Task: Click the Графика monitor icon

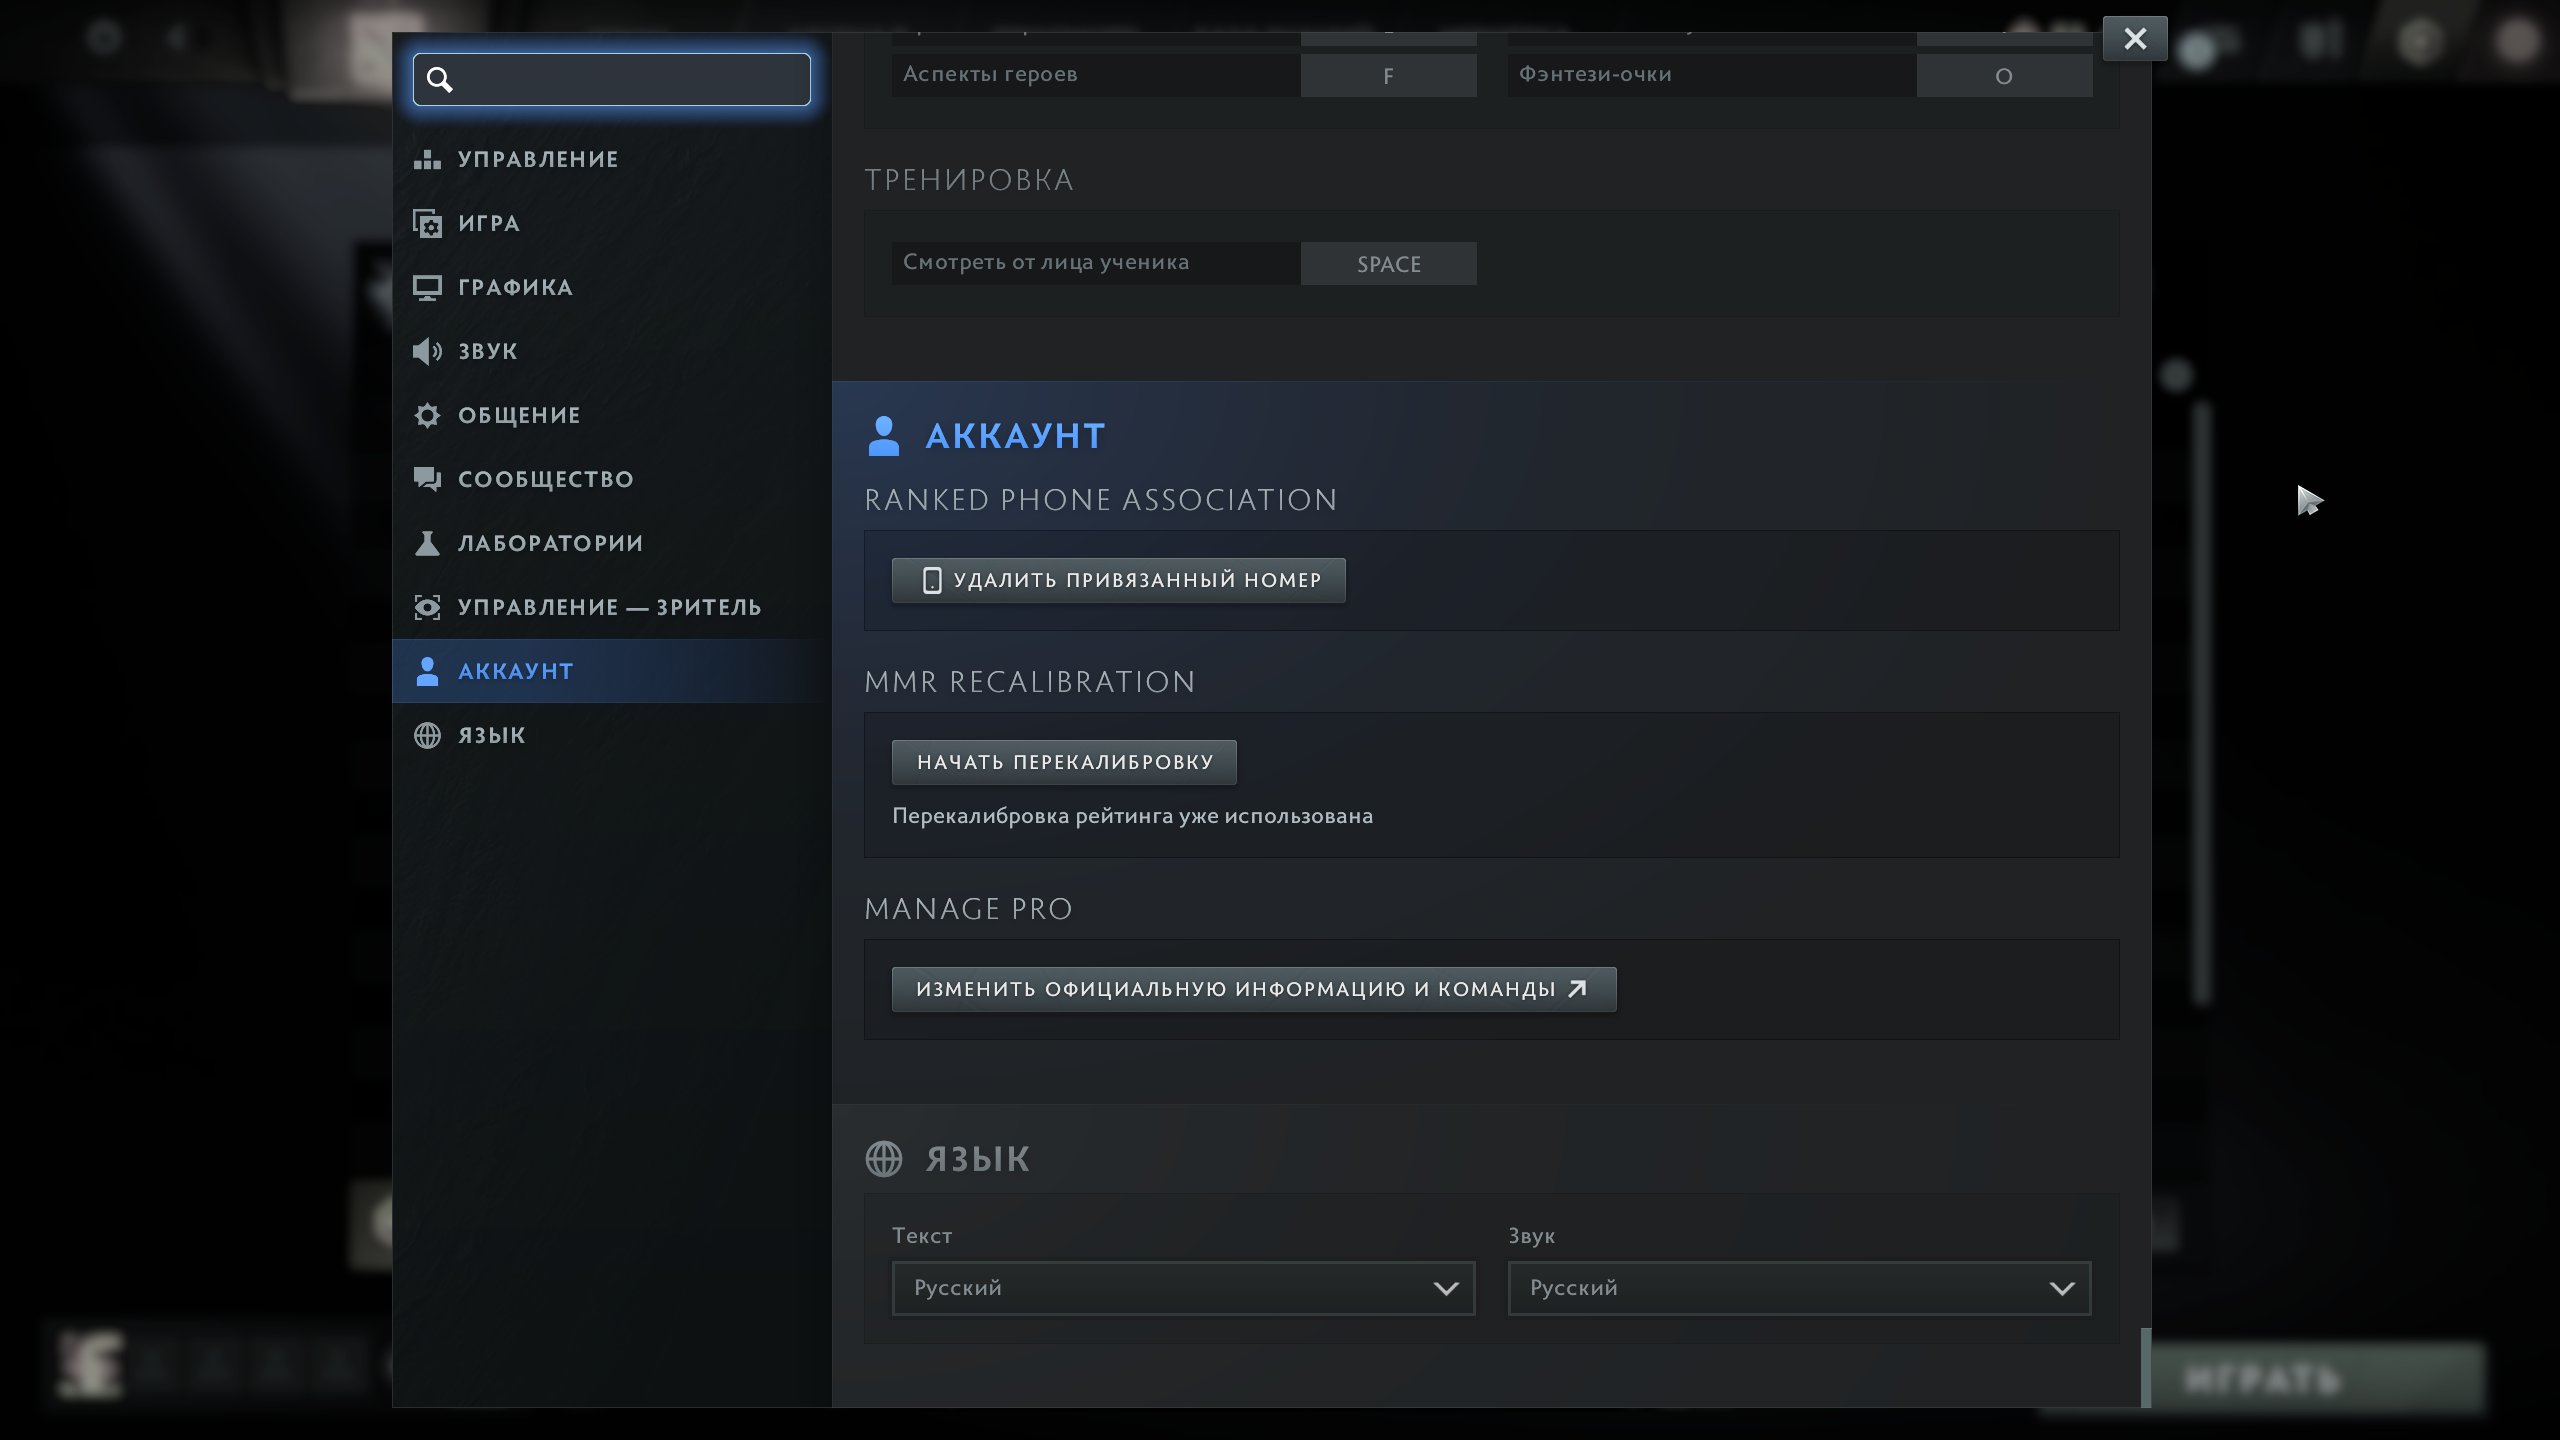Action: [x=427, y=288]
